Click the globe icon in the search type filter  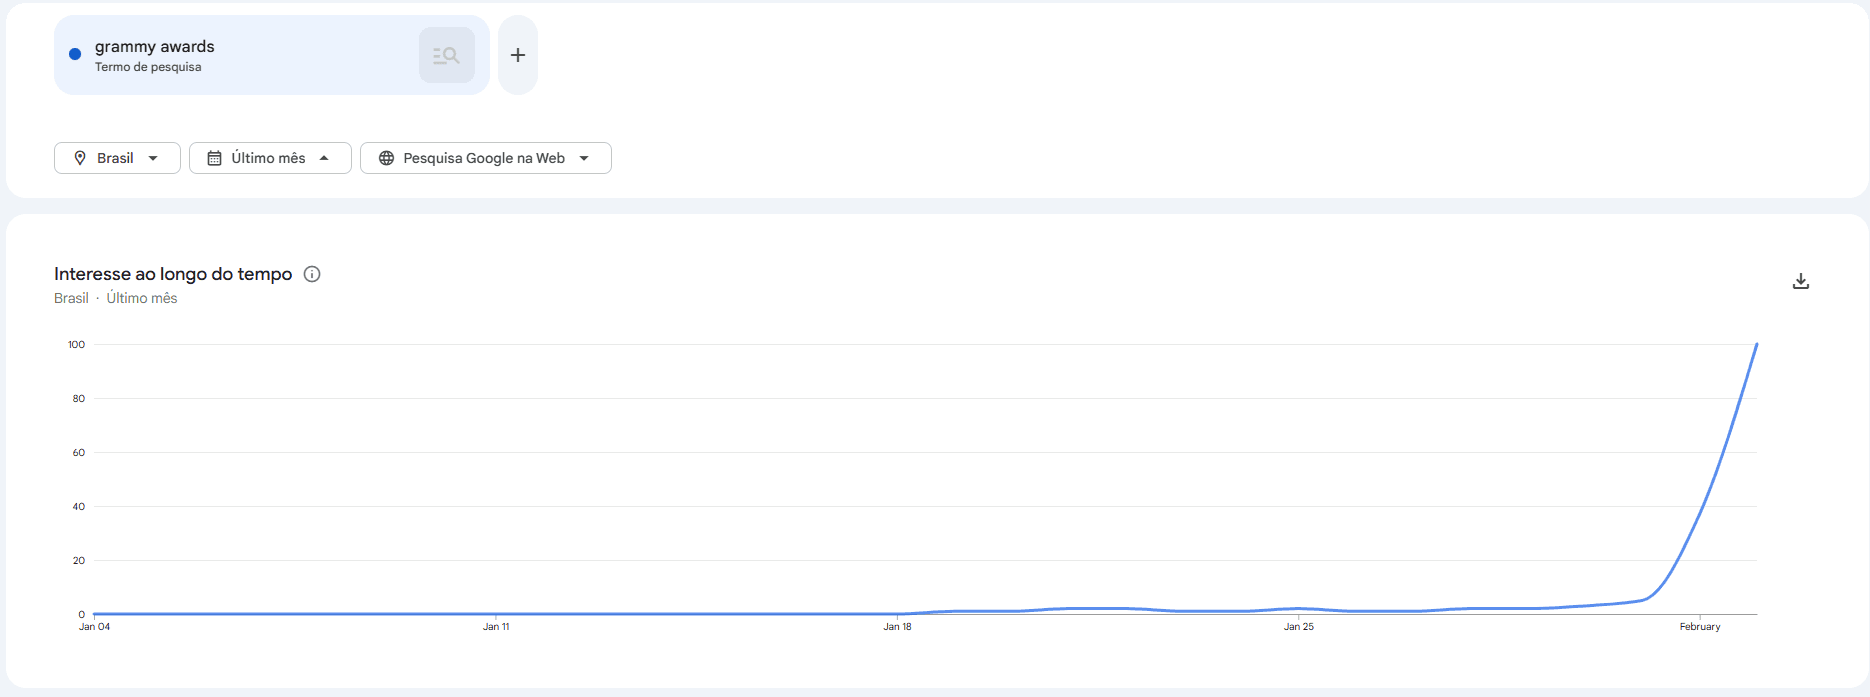386,158
